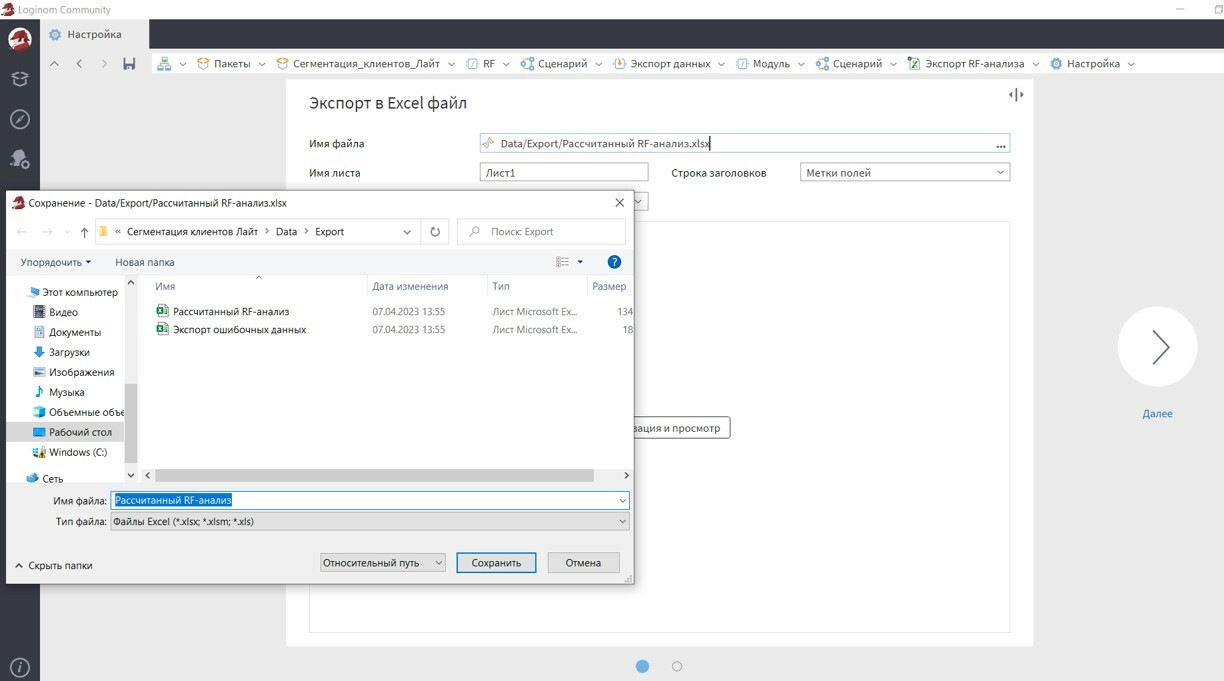
Task: Collapse folders with Скрыть папки
Action: [54, 565]
